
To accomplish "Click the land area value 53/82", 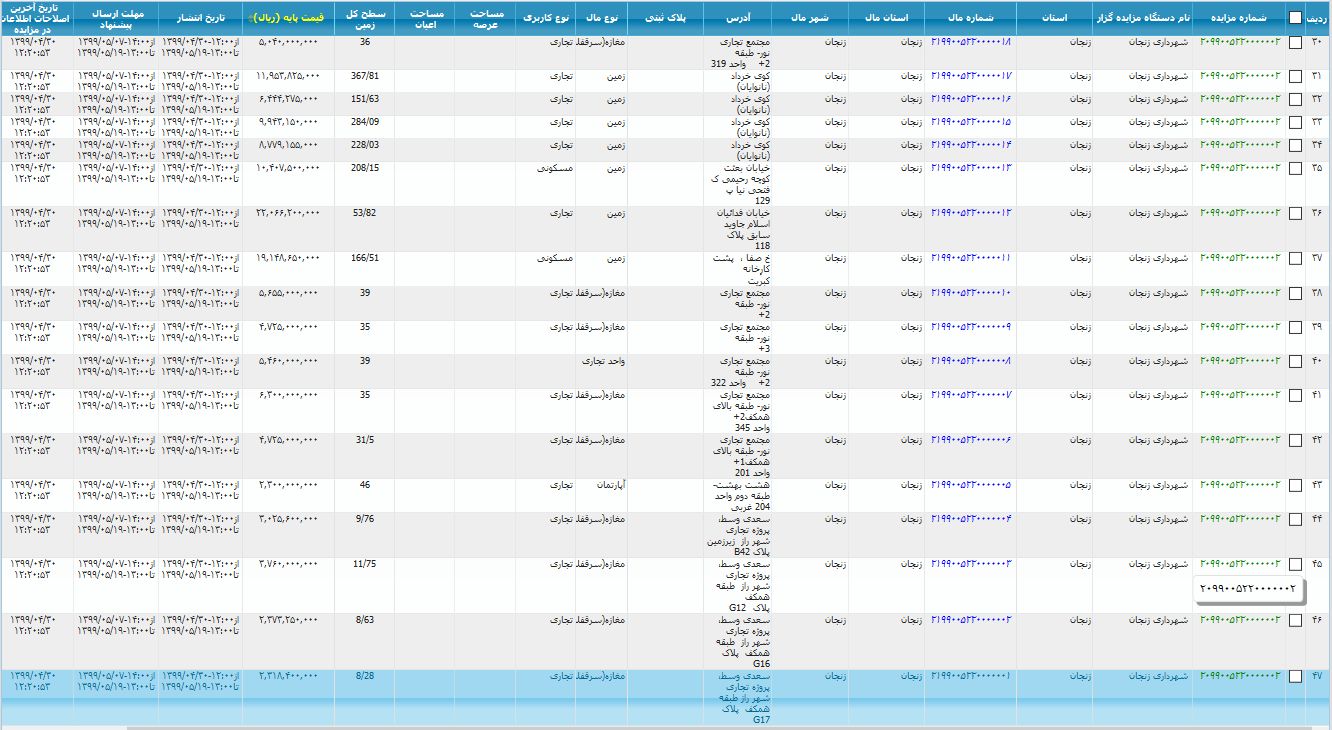I will click(365, 213).
